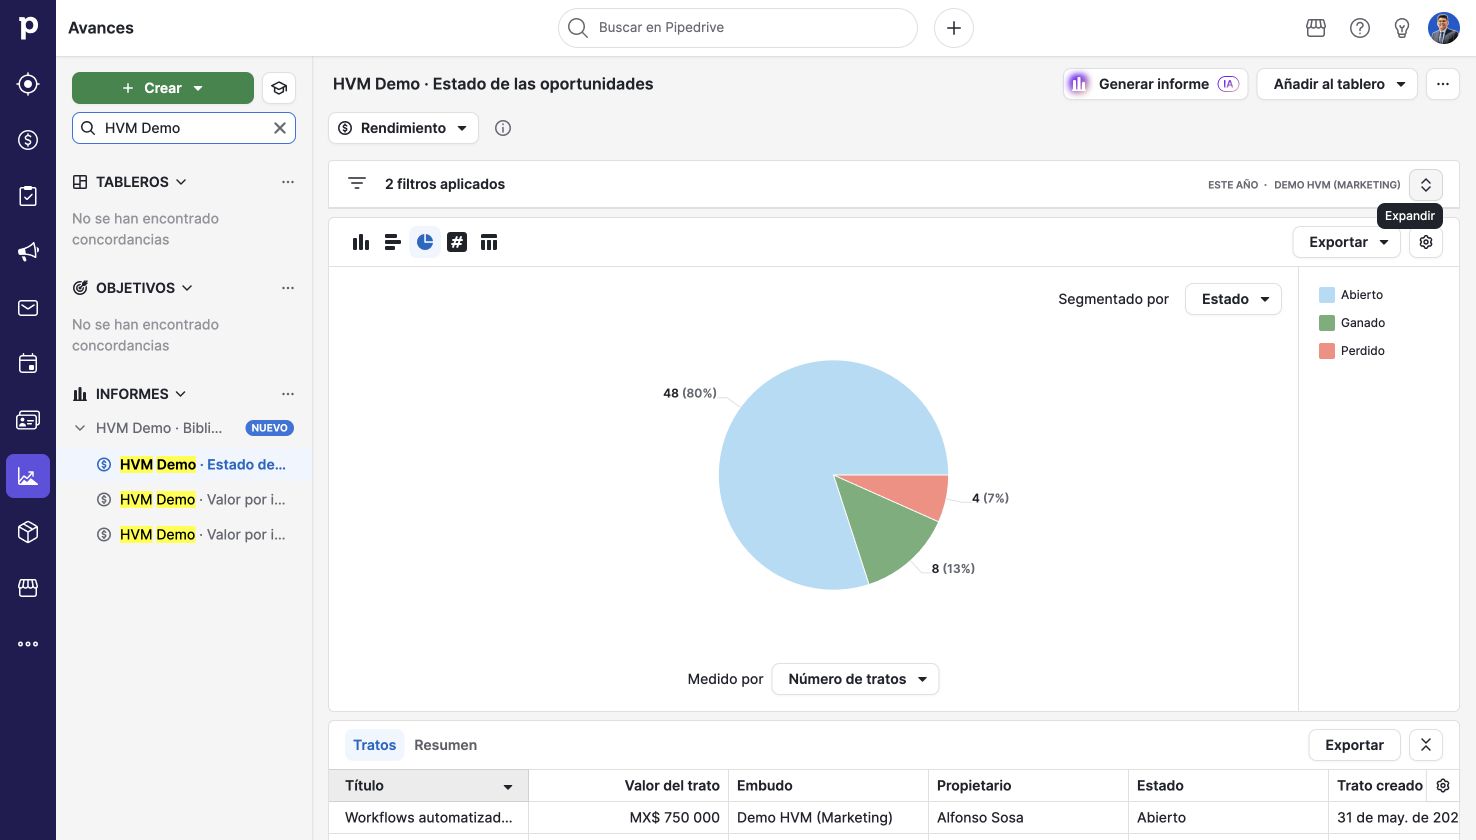Open Crear dropdown button

click(x=163, y=88)
